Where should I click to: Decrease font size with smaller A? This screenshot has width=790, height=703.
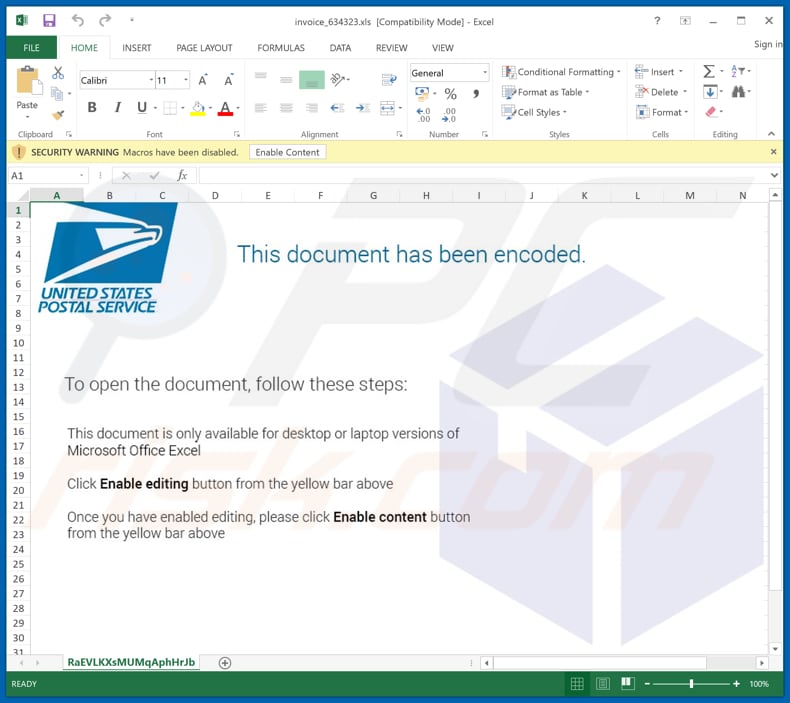point(229,80)
